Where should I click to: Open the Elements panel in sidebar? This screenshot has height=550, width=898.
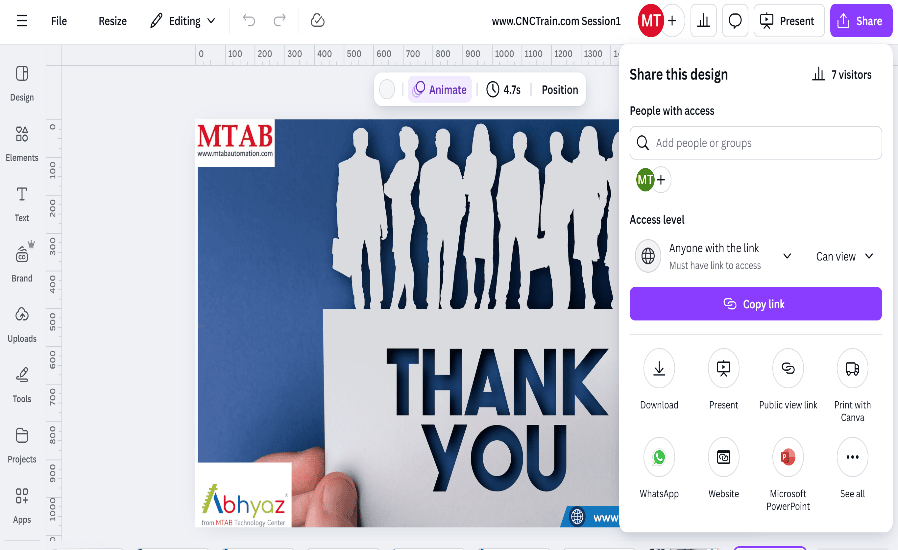pyautogui.click(x=22, y=143)
